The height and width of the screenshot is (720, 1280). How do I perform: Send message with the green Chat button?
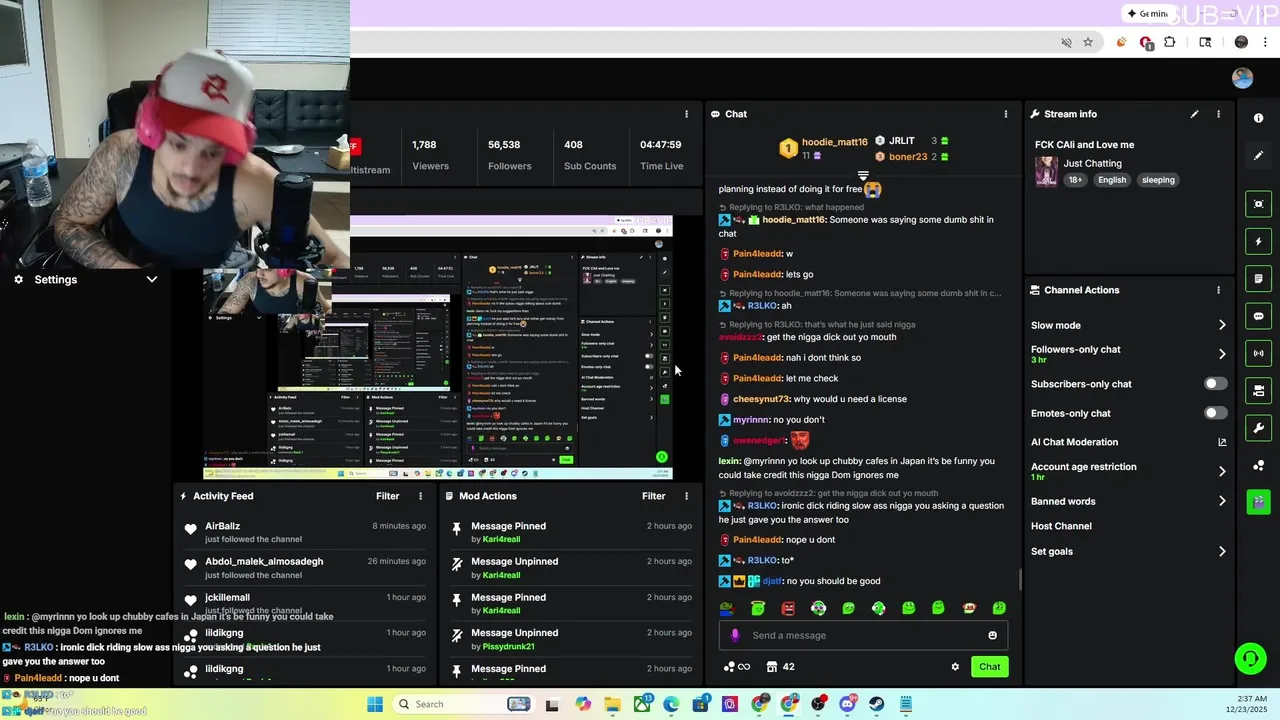[989, 667]
